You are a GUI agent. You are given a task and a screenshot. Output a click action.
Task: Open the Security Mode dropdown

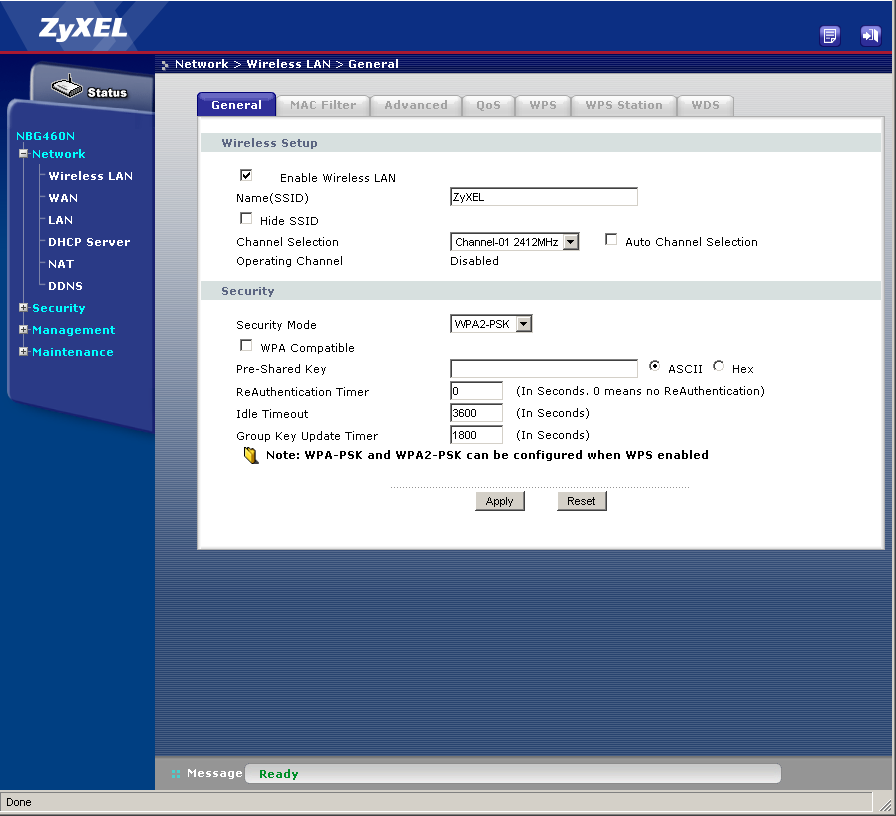(523, 324)
